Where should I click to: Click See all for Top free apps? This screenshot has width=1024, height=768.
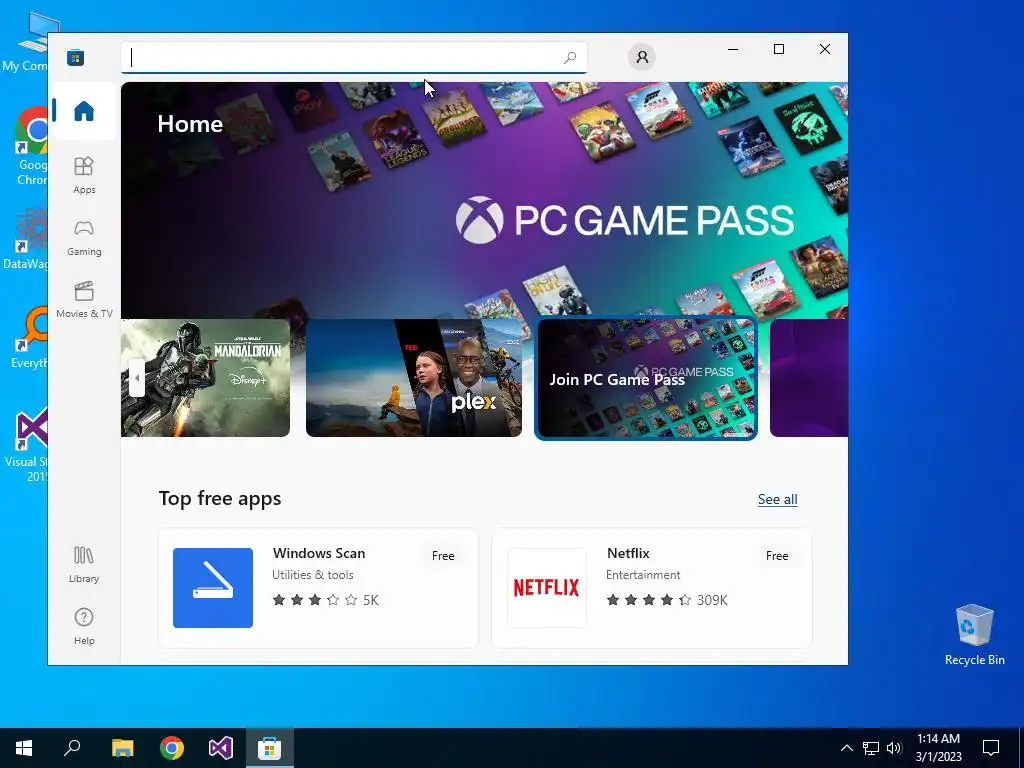coord(777,499)
